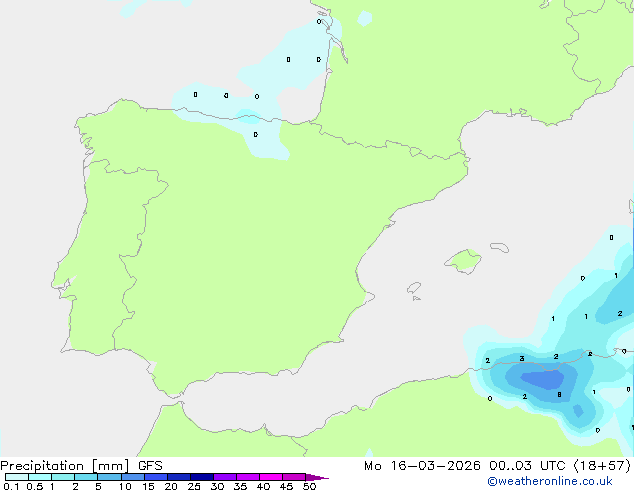The height and width of the screenshot is (490, 634).
Task: Select the 0.5–1 mm legend color swatch
Action: click(x=40, y=477)
